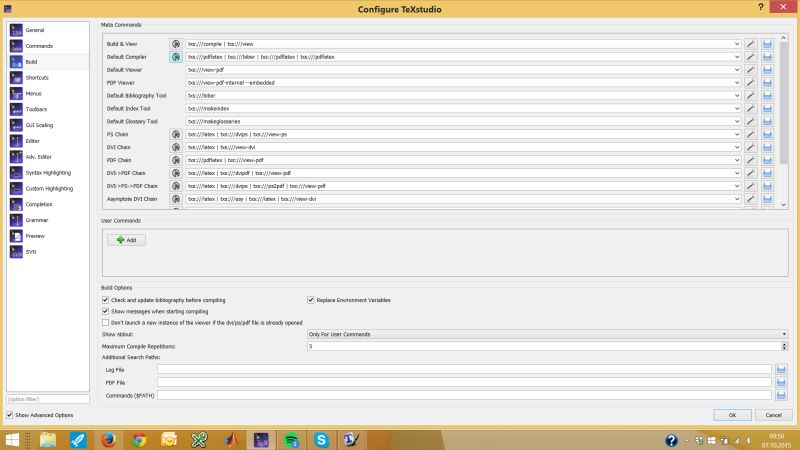Open the wrench icon for Default Index Tool

[x=751, y=109]
